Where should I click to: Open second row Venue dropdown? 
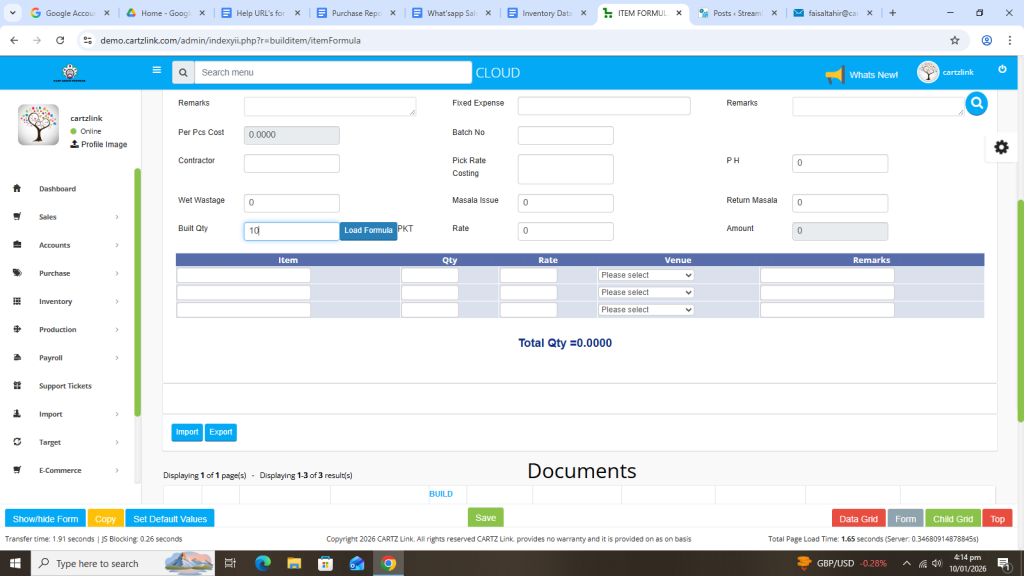[x=645, y=292]
